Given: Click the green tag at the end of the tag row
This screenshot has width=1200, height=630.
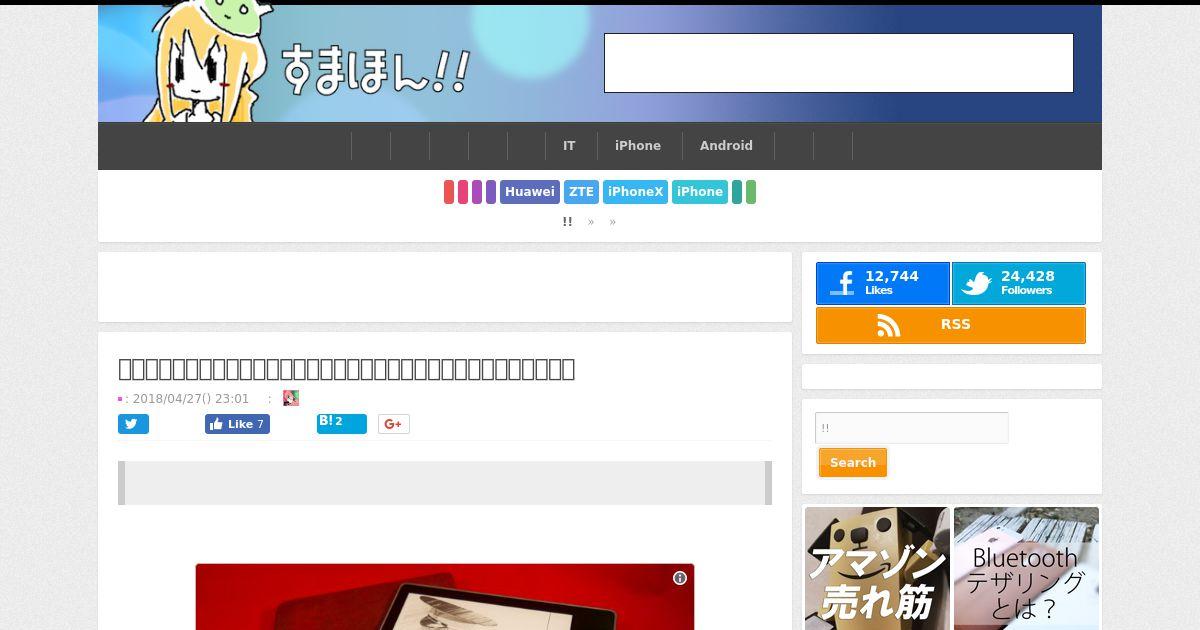Looking at the screenshot, I should coord(751,192).
